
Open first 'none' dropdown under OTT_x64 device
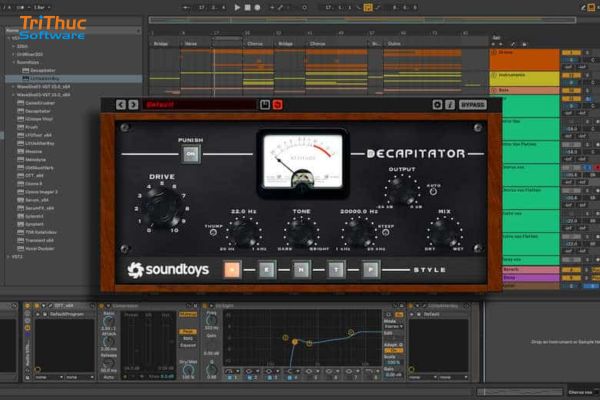point(49,377)
